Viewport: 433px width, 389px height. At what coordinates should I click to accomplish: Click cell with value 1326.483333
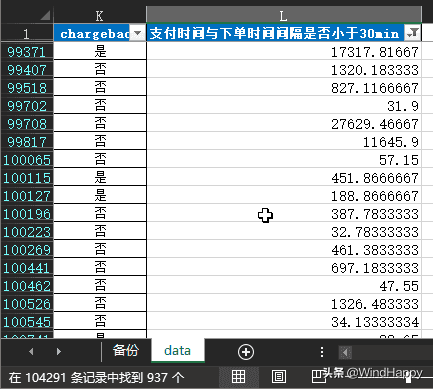[284, 304]
